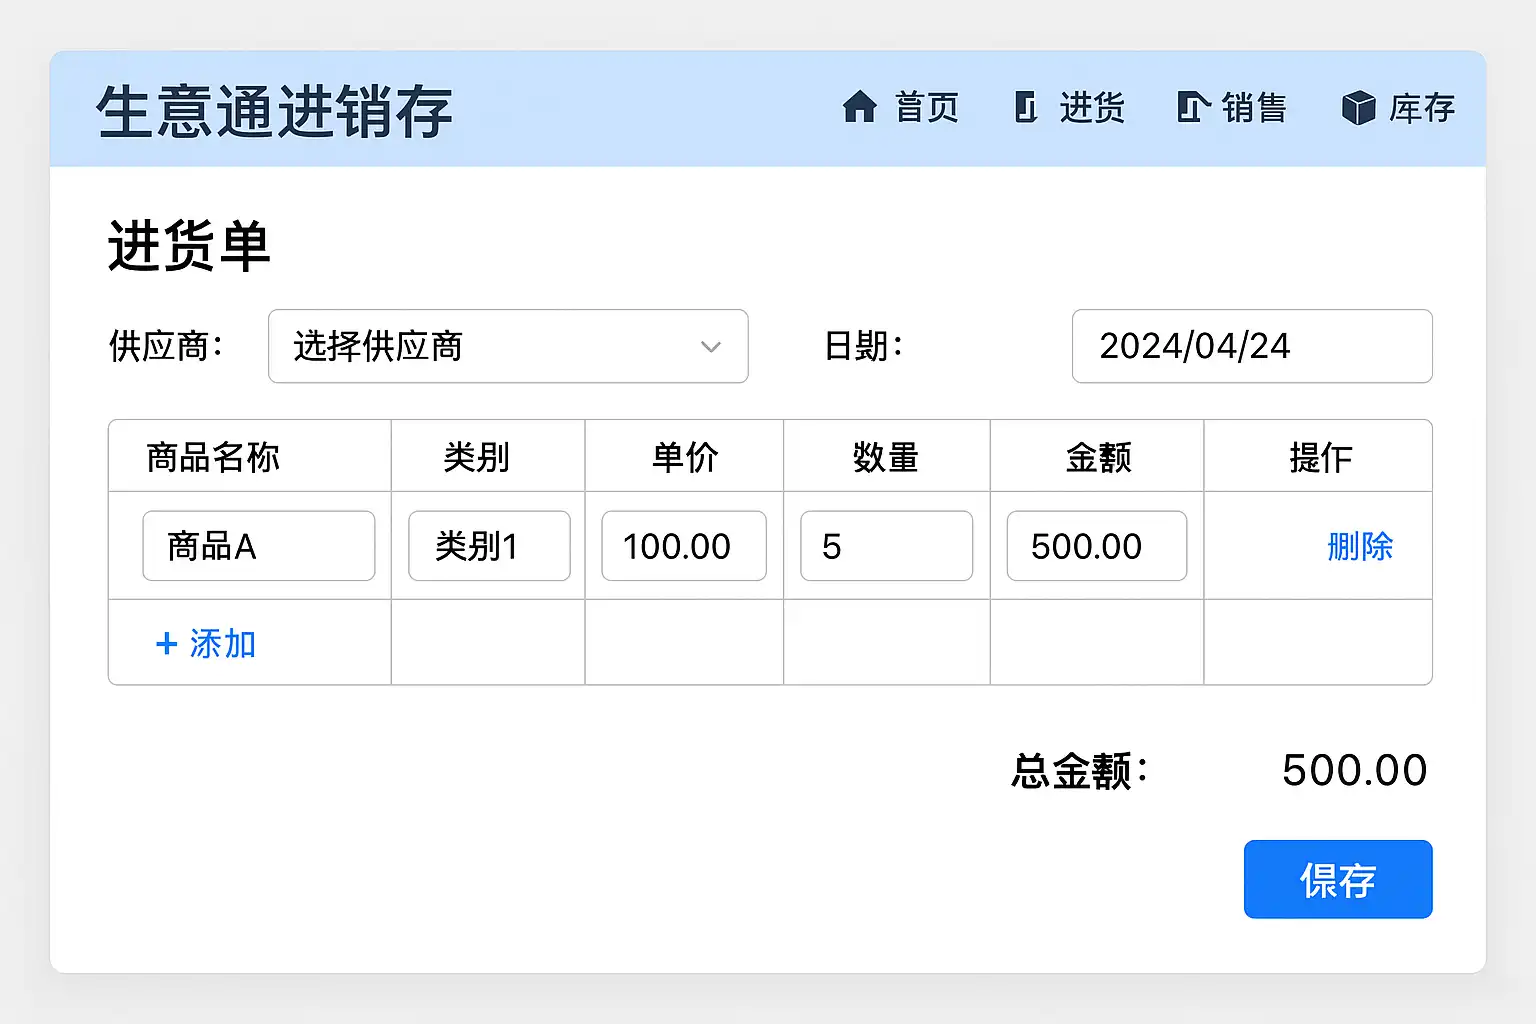Click the unit price field 100.00

683,546
